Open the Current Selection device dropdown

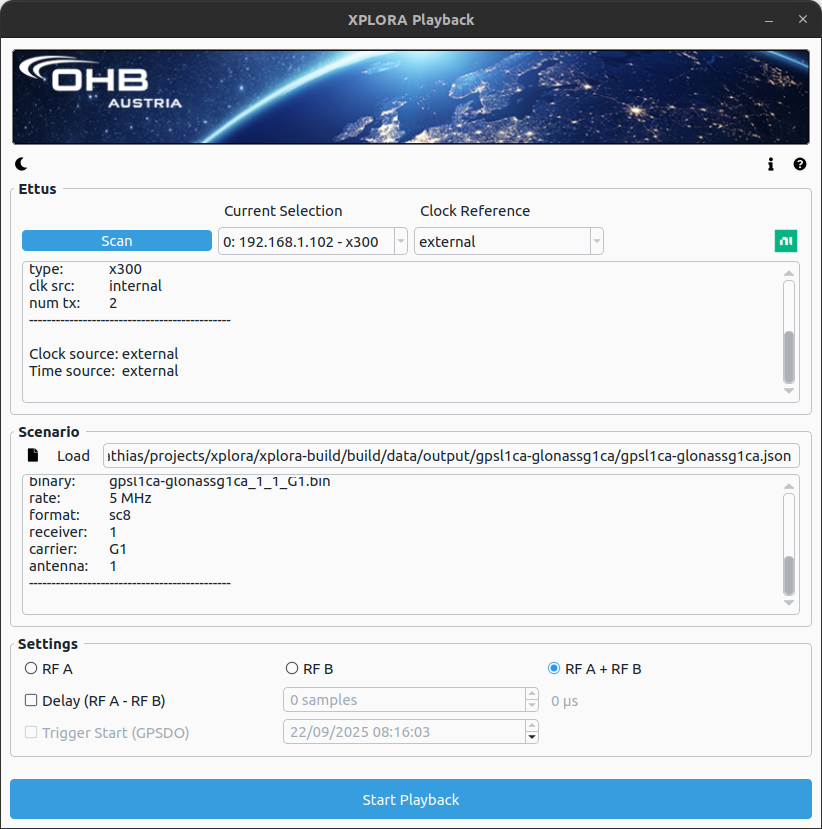point(312,241)
